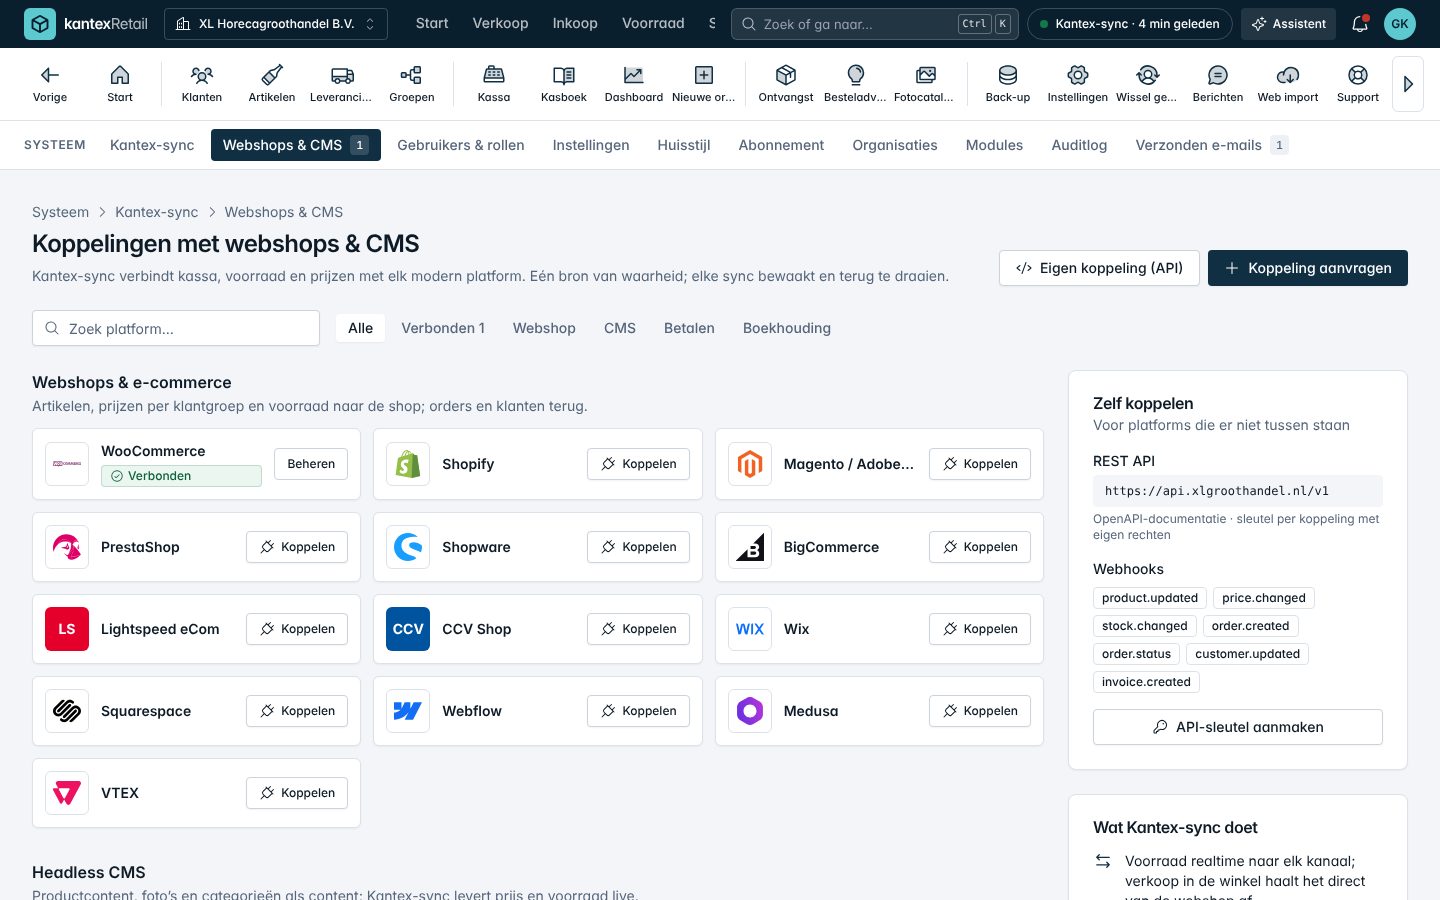Click the notifications bell icon
This screenshot has width=1440, height=900.
pyautogui.click(x=1360, y=24)
